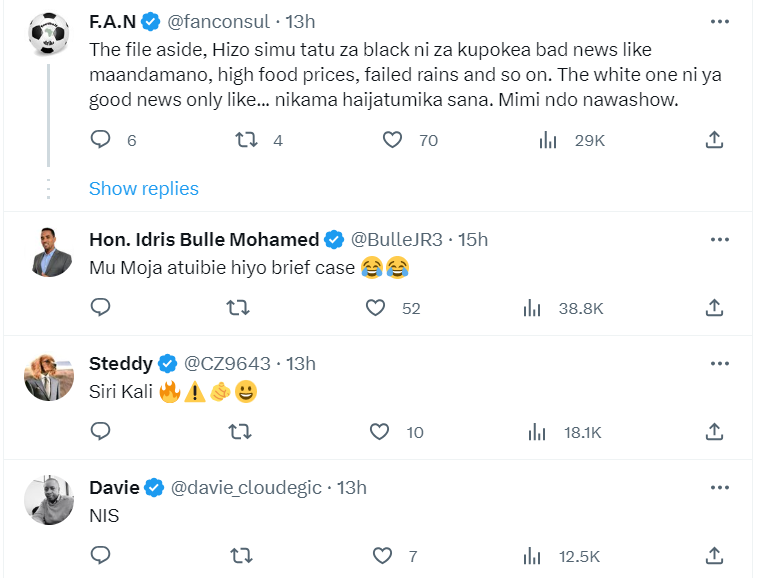Reply to Davie's 'NIS' tweet
770x578 pixels.
point(100,555)
